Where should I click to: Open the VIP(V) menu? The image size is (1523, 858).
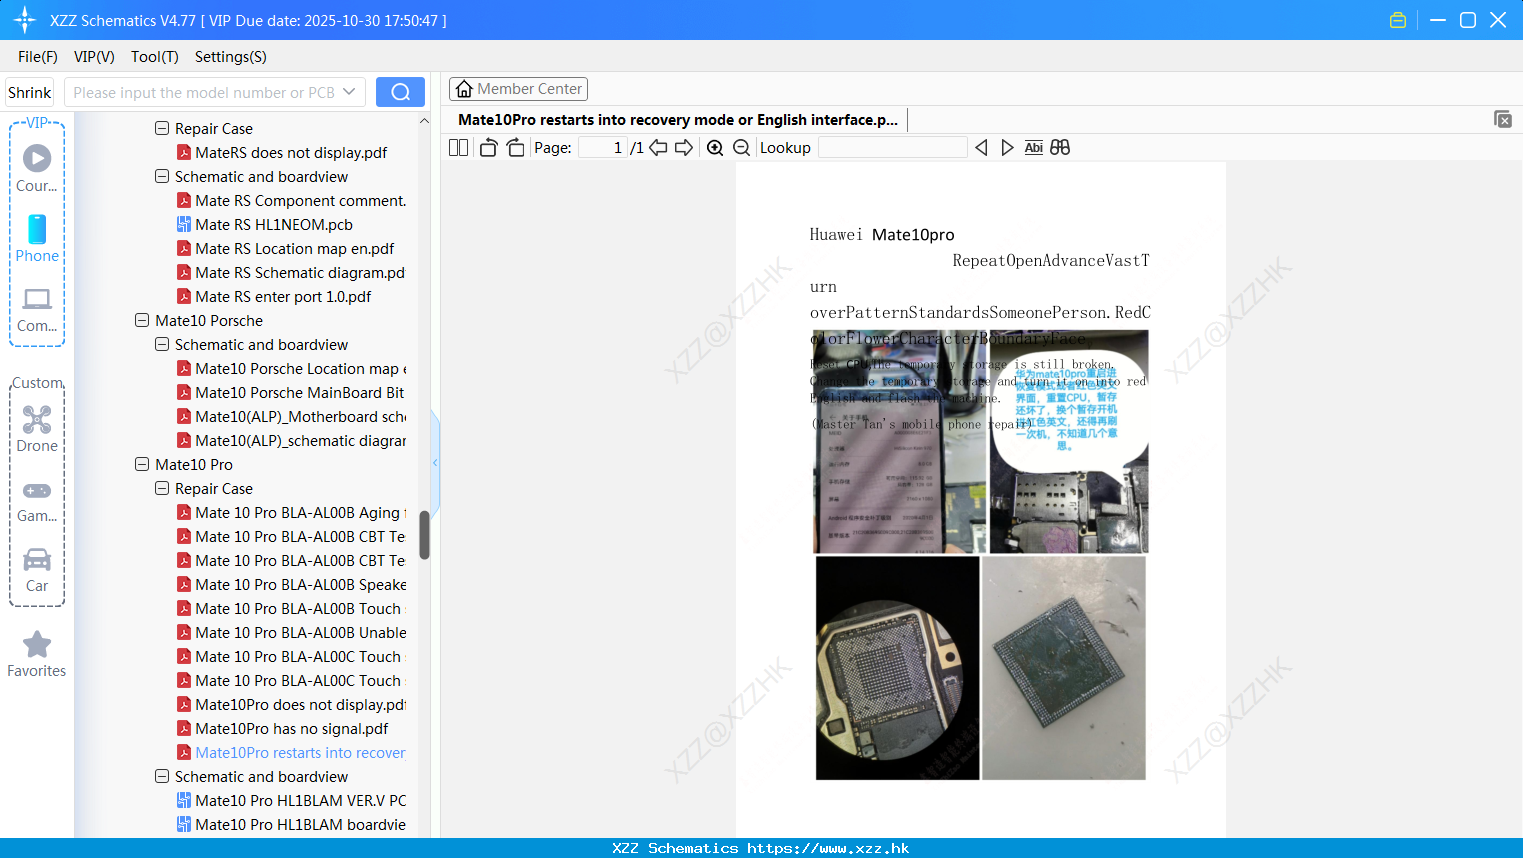(94, 56)
